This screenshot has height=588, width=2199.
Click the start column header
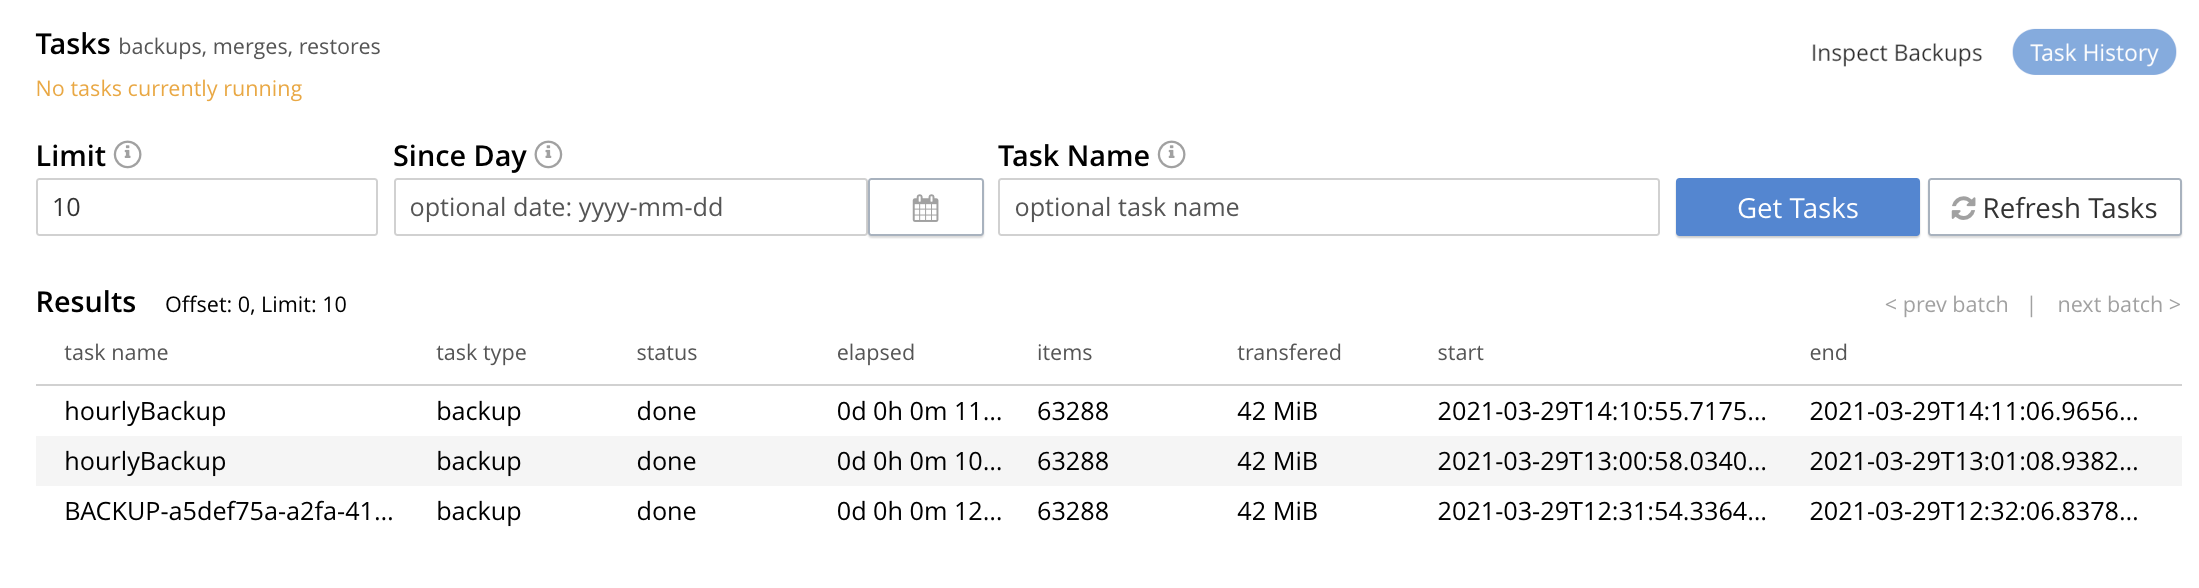[1460, 353]
